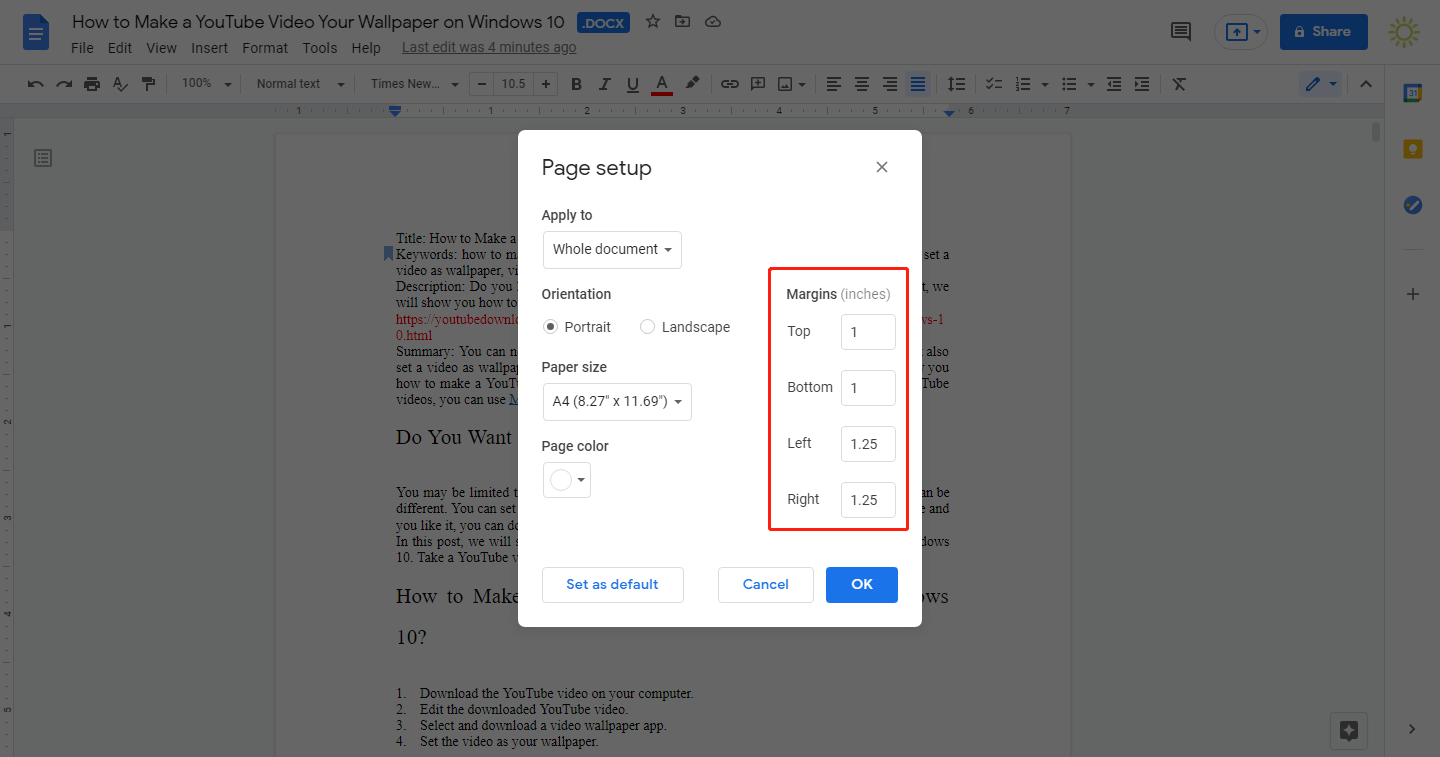Star the document title
This screenshot has height=757, width=1440.
point(653,21)
